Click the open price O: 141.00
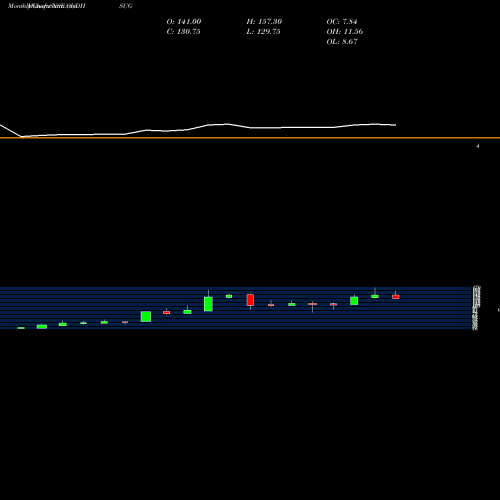Image resolution: width=500 pixels, height=500 pixels. click(x=184, y=22)
